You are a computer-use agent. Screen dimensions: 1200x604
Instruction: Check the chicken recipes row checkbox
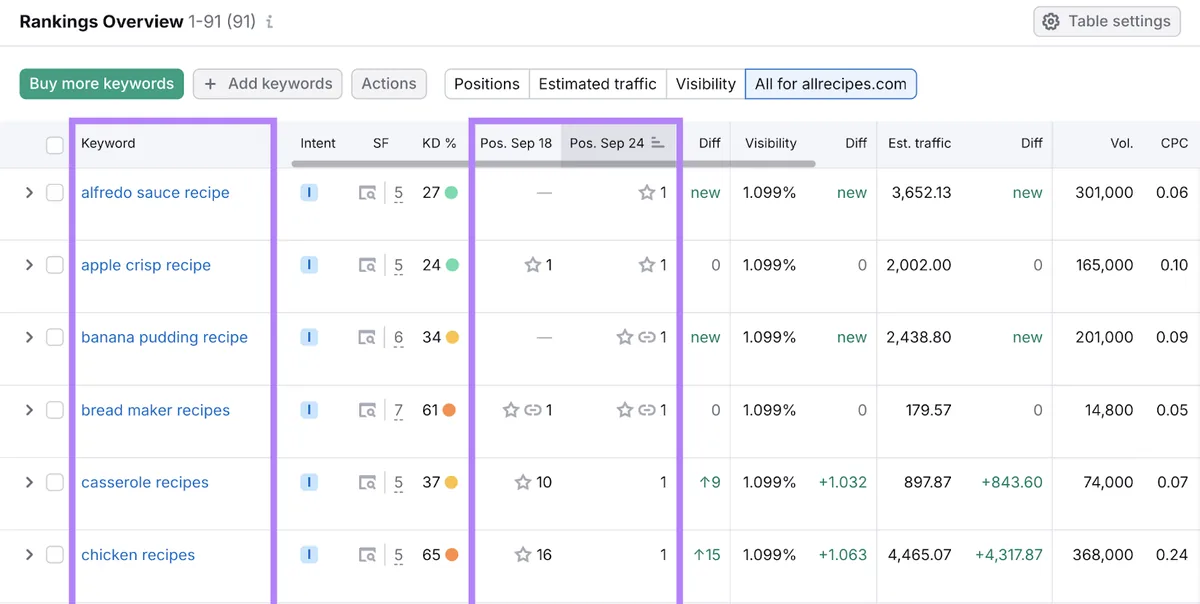(55, 555)
